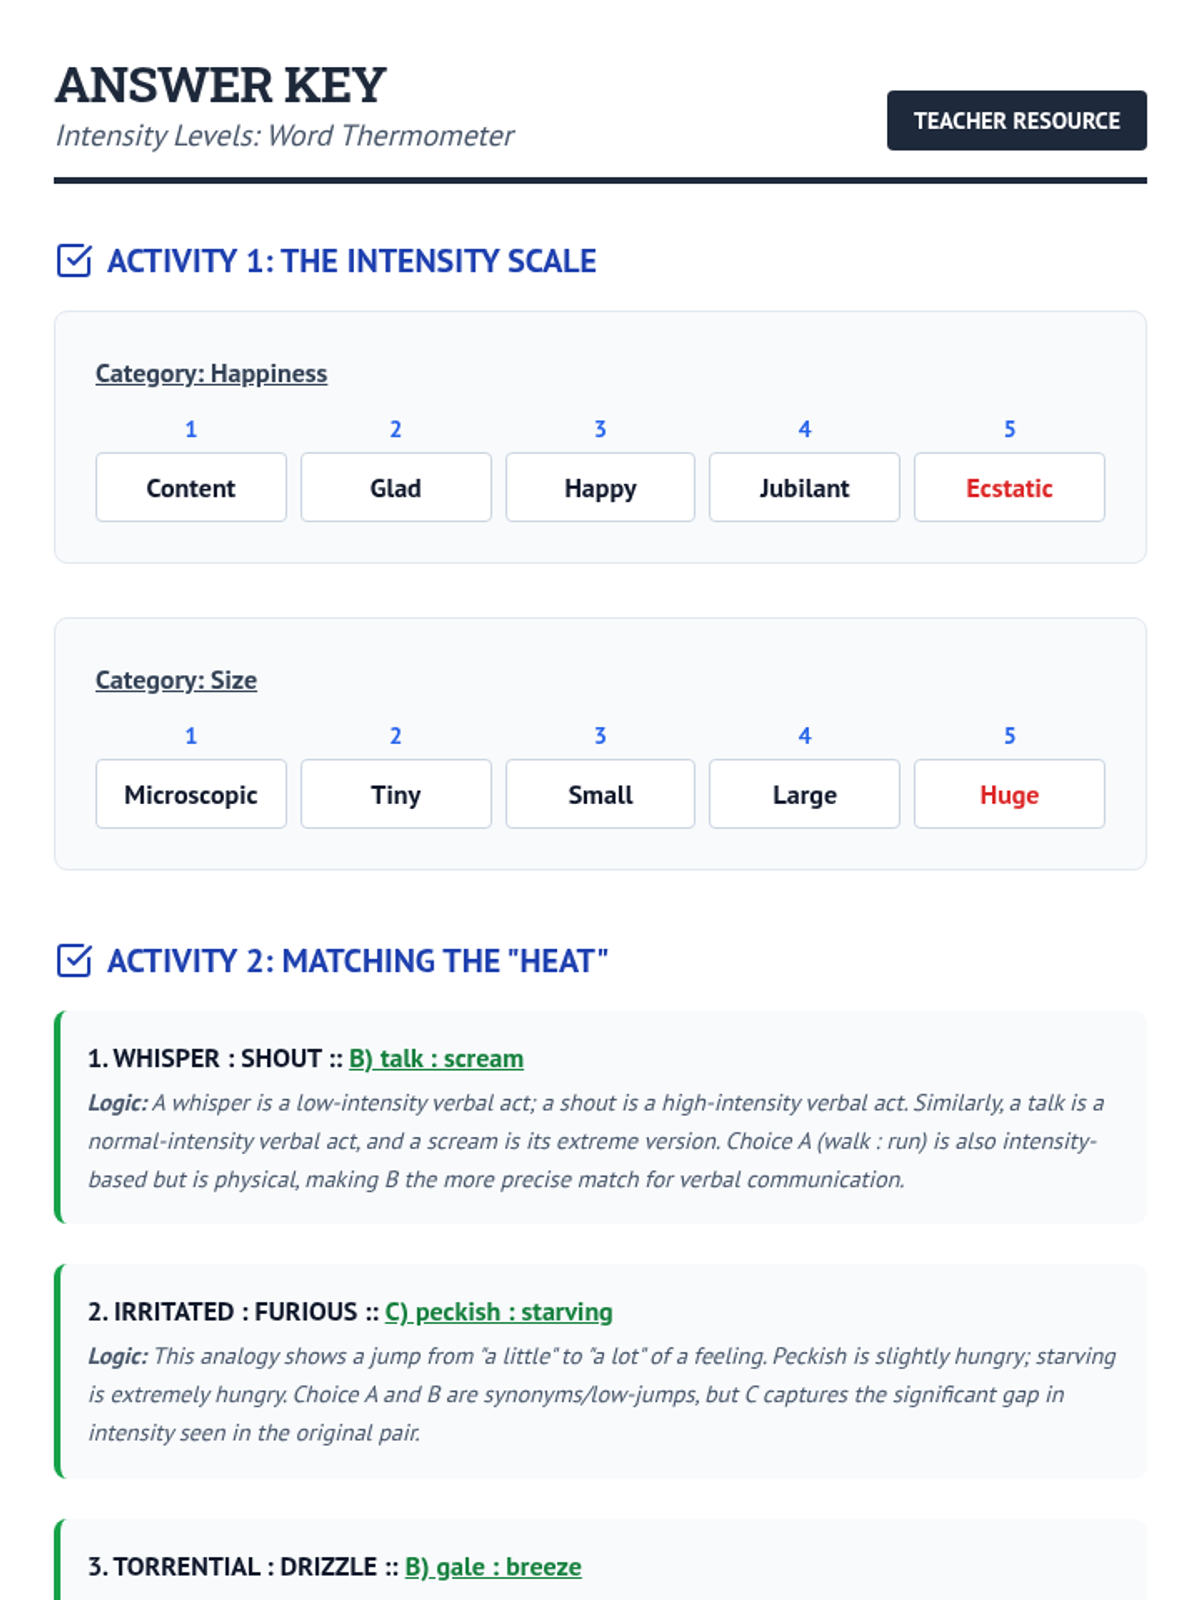Click the answer 'C) peckish : starving'
The width and height of the screenshot is (1200, 1600).
tap(498, 1311)
